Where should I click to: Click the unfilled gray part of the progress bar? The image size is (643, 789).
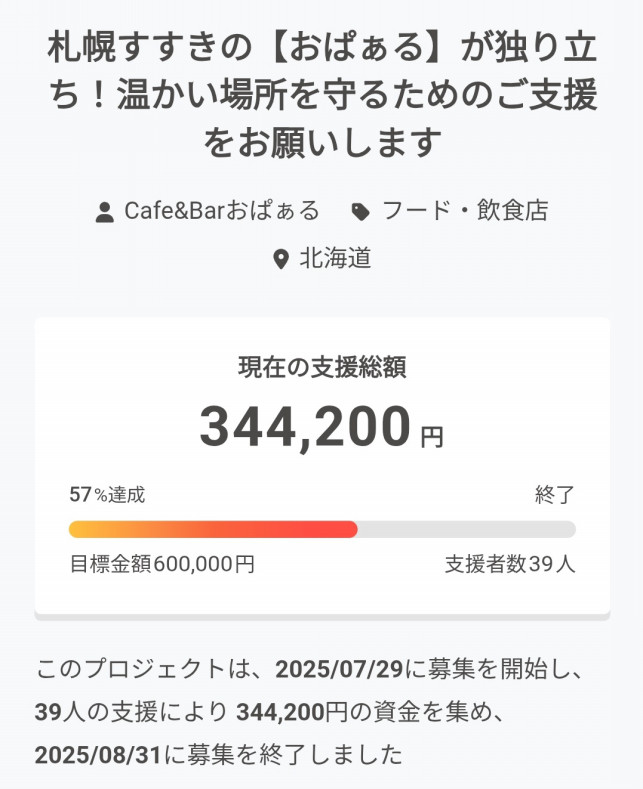tap(466, 529)
